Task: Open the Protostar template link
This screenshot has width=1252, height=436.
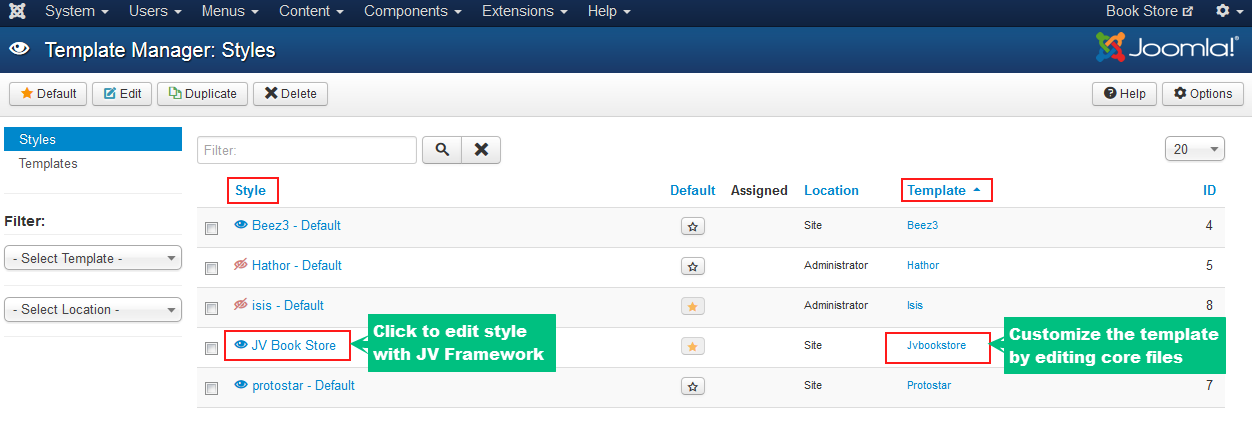Action: [x=929, y=385]
